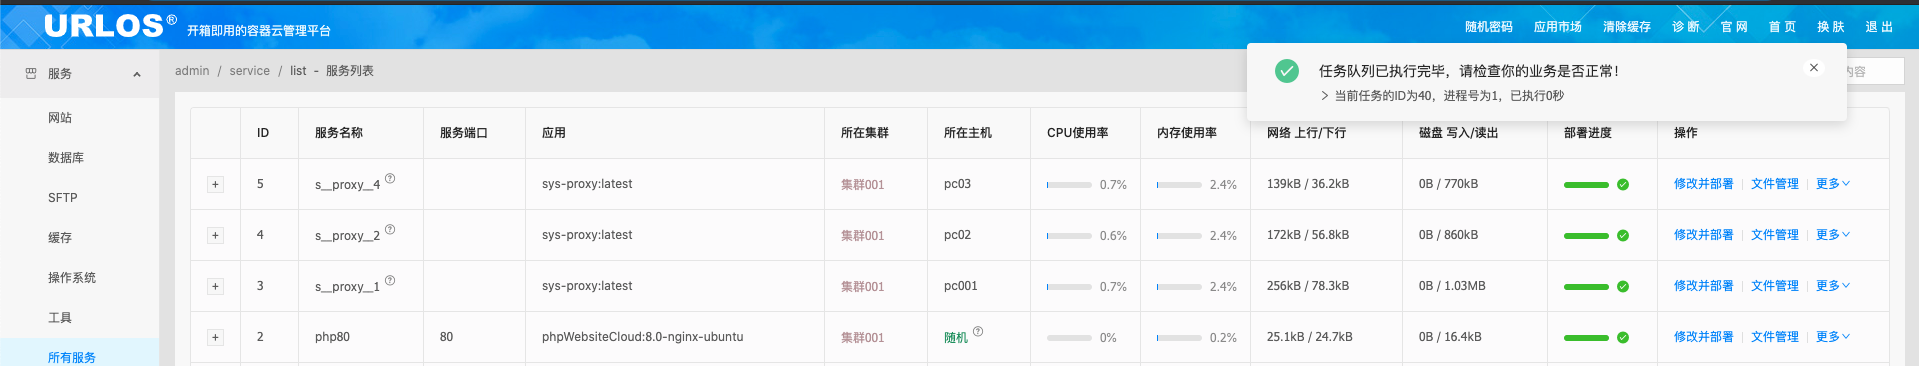Click the help icon next to s_proxy_1
The image size is (1919, 366).
(390, 281)
